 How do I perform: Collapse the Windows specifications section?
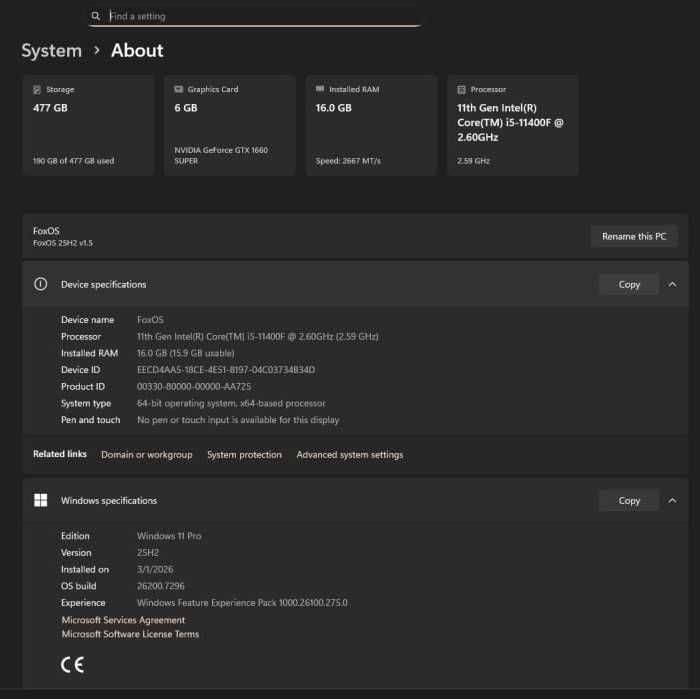[x=672, y=500]
